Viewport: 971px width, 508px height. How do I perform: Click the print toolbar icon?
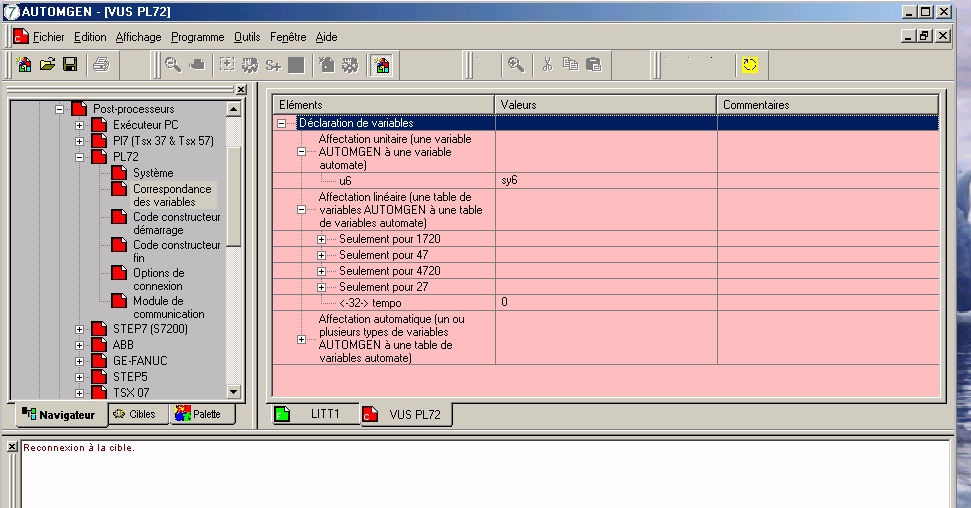coord(101,65)
